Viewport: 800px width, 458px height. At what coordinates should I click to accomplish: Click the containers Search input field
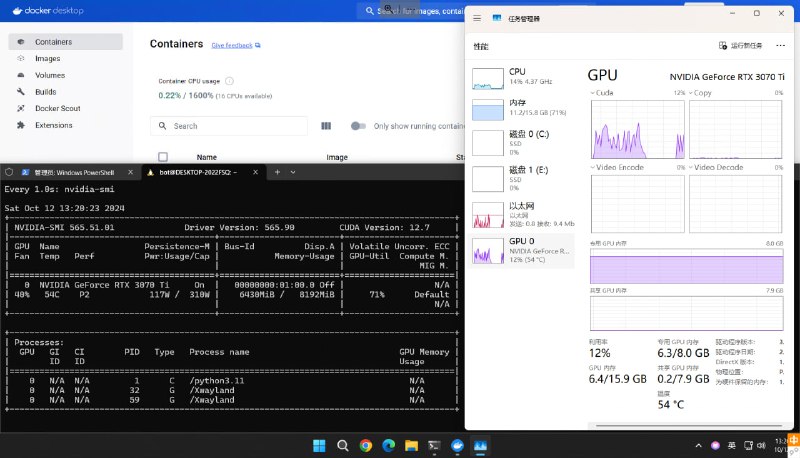pos(236,126)
